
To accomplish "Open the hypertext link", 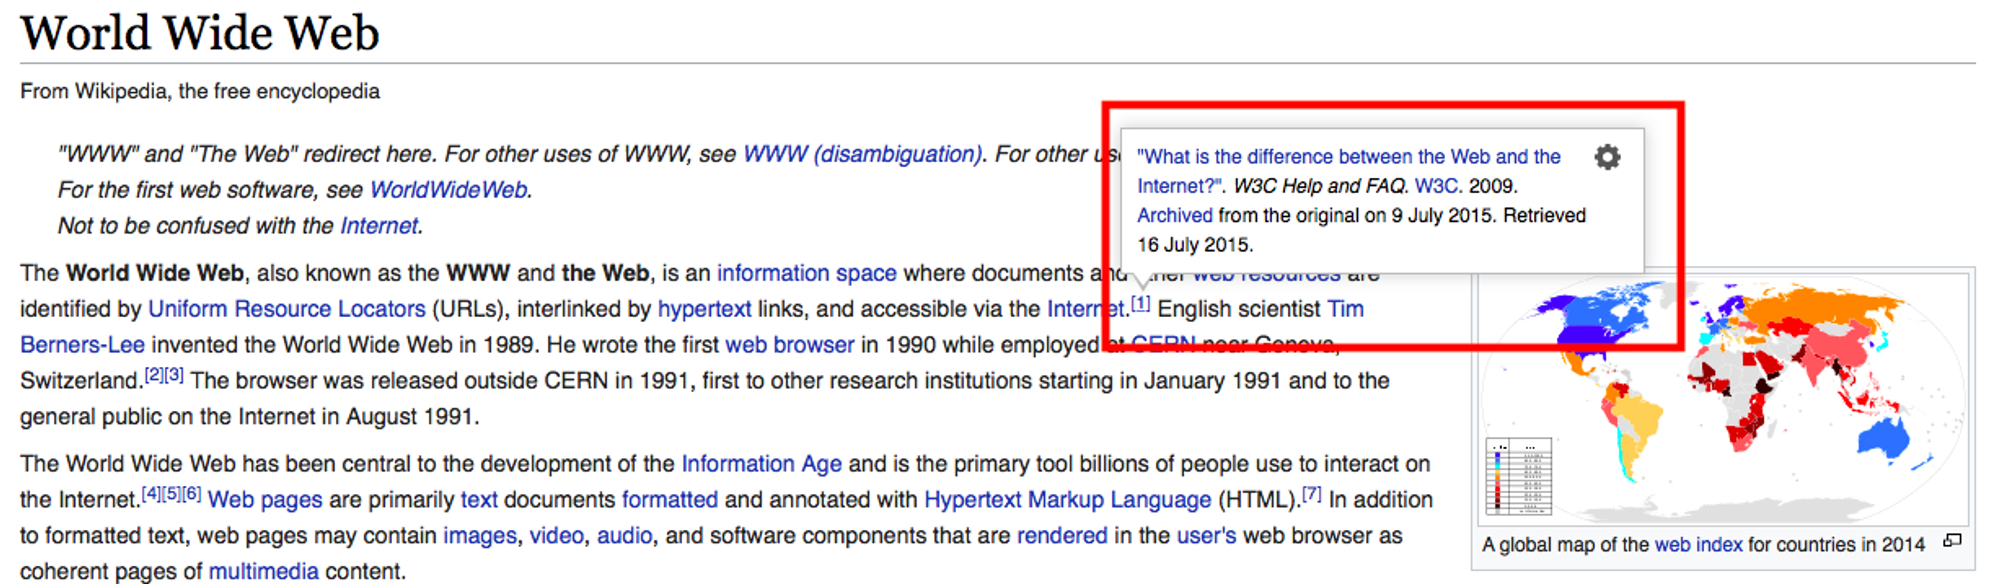I will 704,309.
